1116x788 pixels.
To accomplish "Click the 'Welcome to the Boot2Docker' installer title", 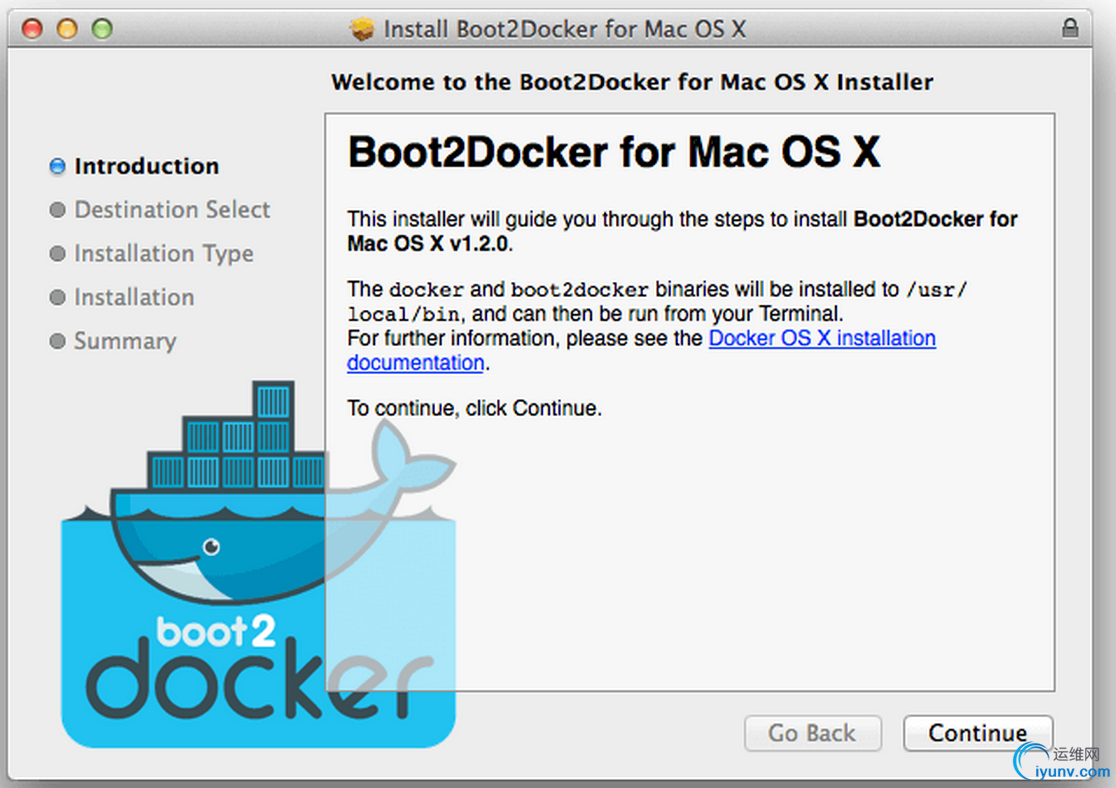I will (x=632, y=82).
